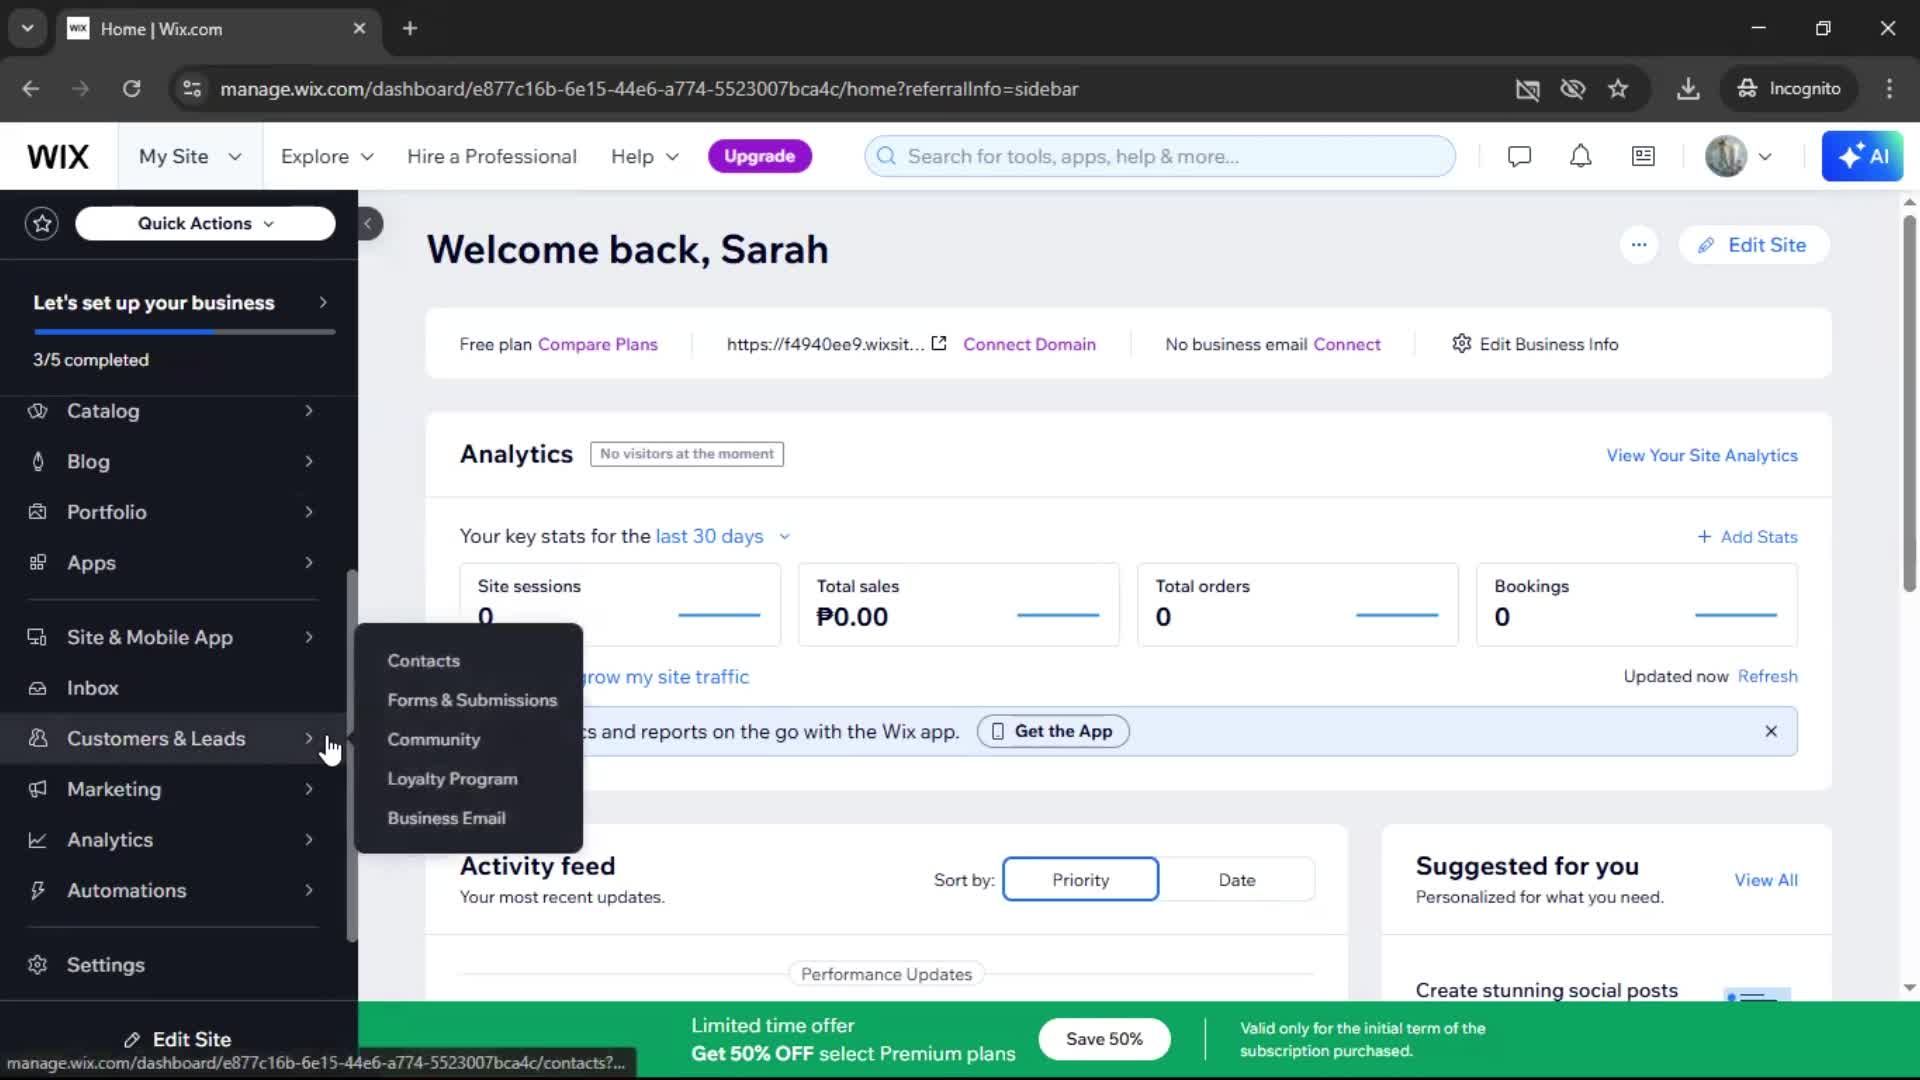1920x1080 pixels.
Task: Open Business Email from flyout
Action: [x=446, y=818]
